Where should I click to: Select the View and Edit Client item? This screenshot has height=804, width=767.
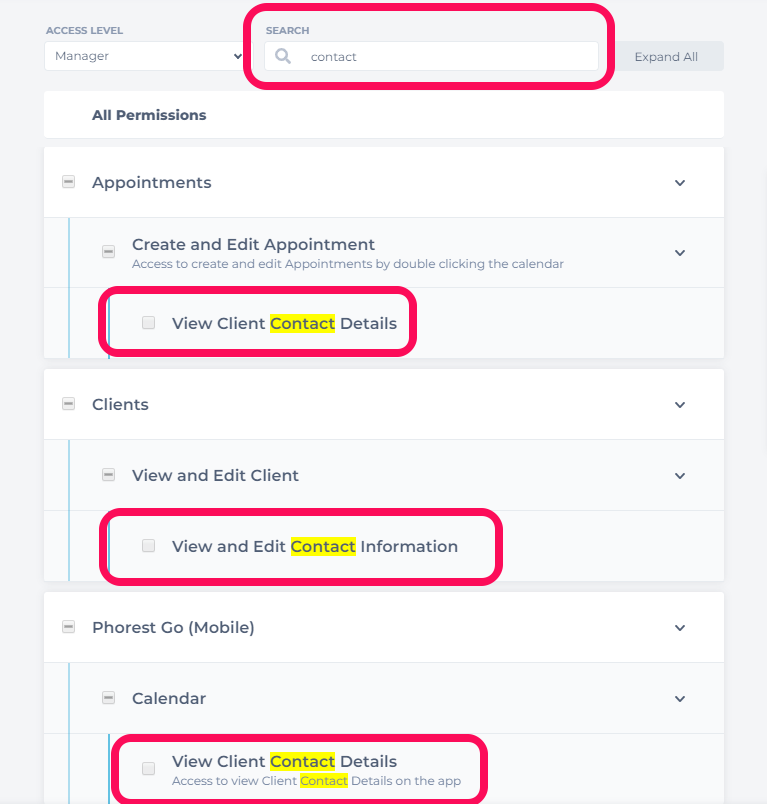click(x=215, y=475)
